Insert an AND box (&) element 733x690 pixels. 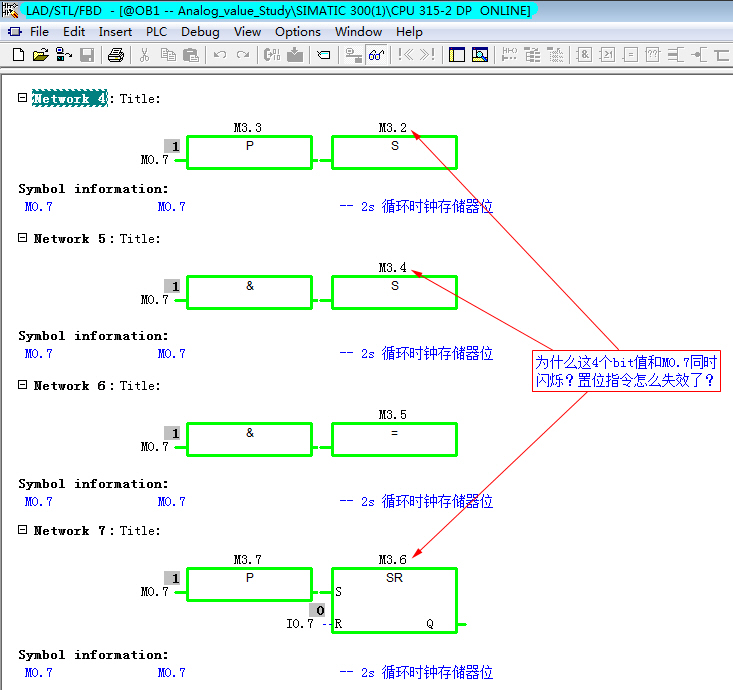pyautogui.click(x=584, y=55)
